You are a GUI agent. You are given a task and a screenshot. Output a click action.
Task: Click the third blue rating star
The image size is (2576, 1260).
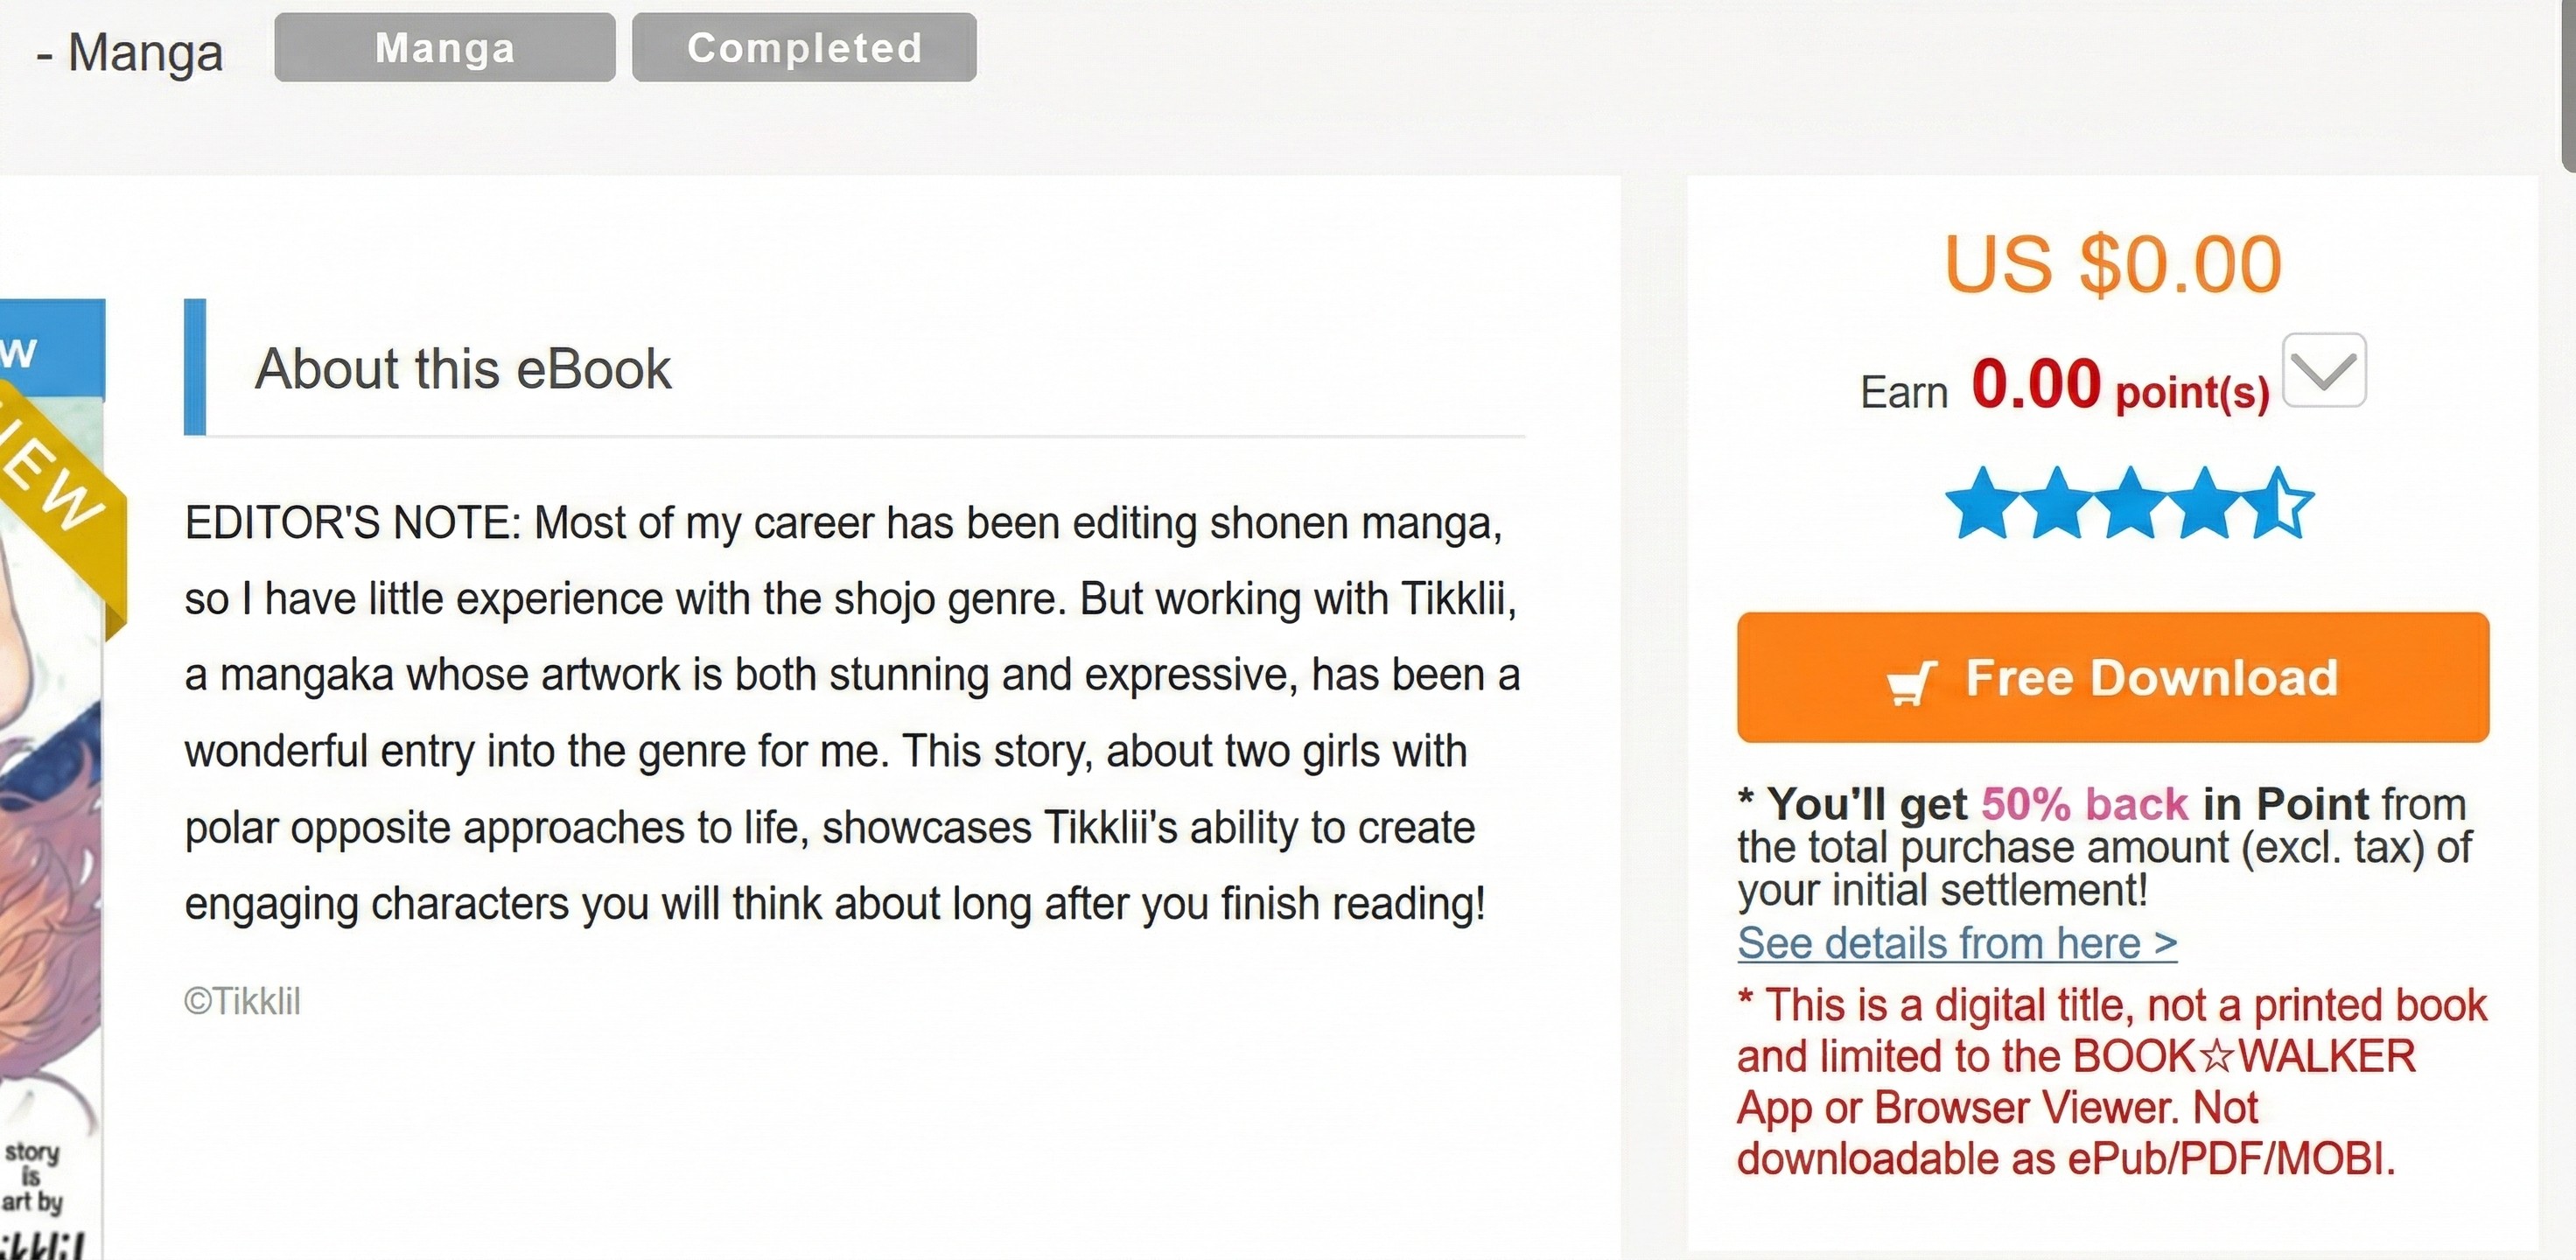(x=2130, y=504)
